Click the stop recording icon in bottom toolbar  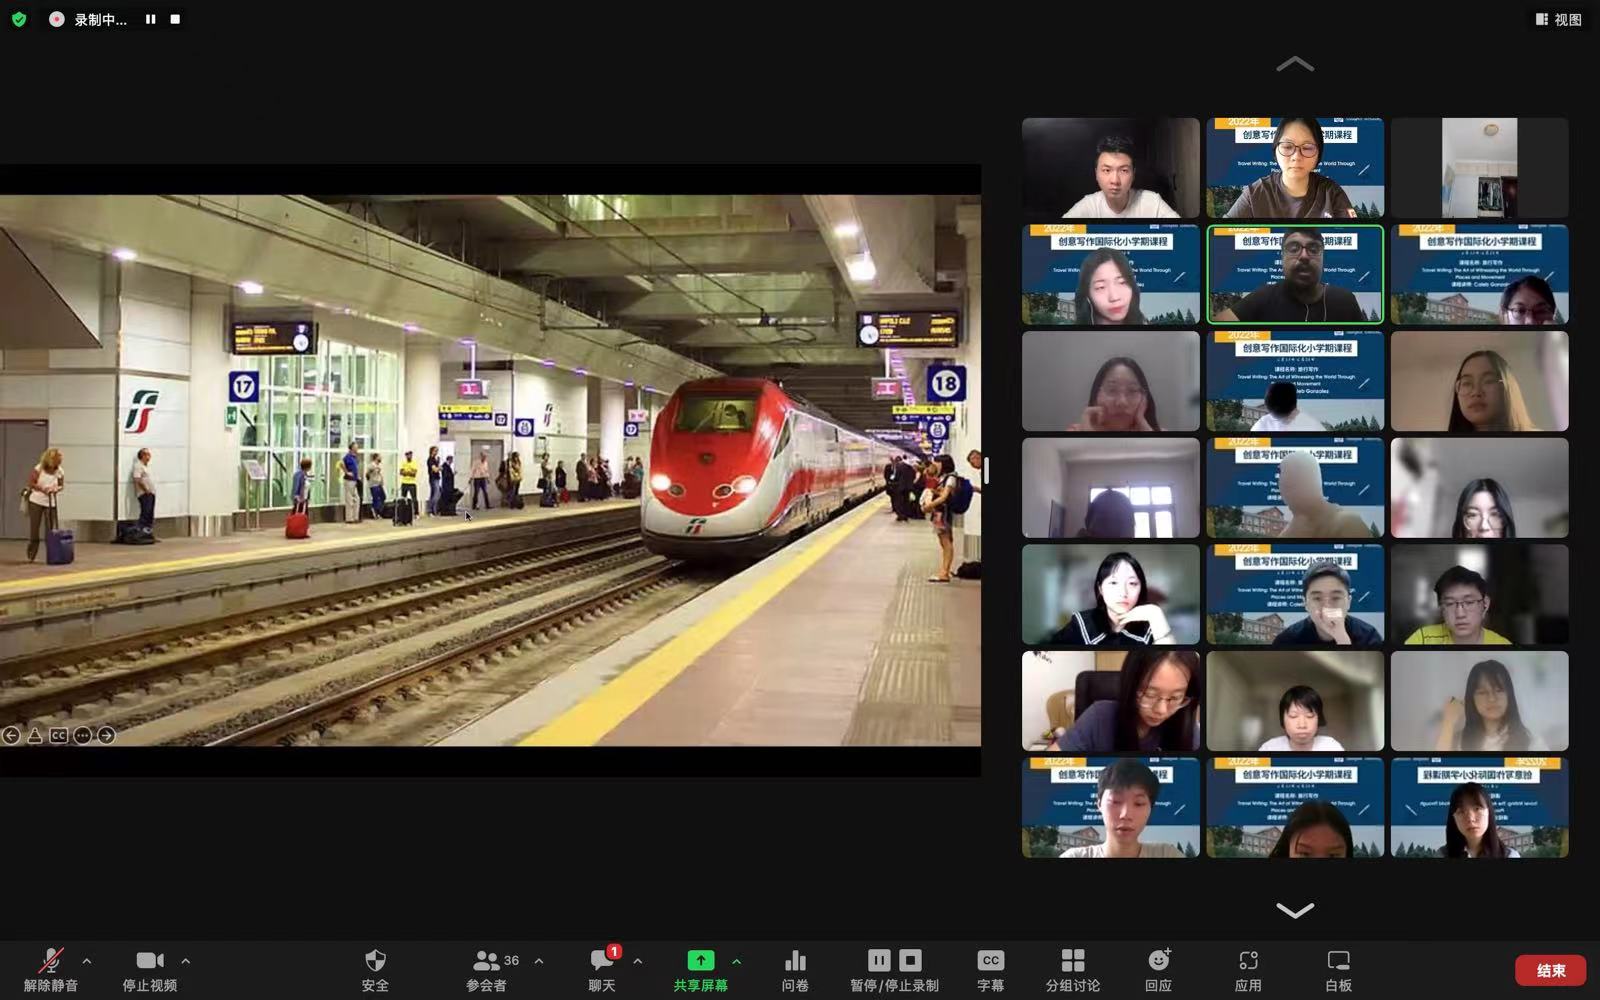coord(910,960)
